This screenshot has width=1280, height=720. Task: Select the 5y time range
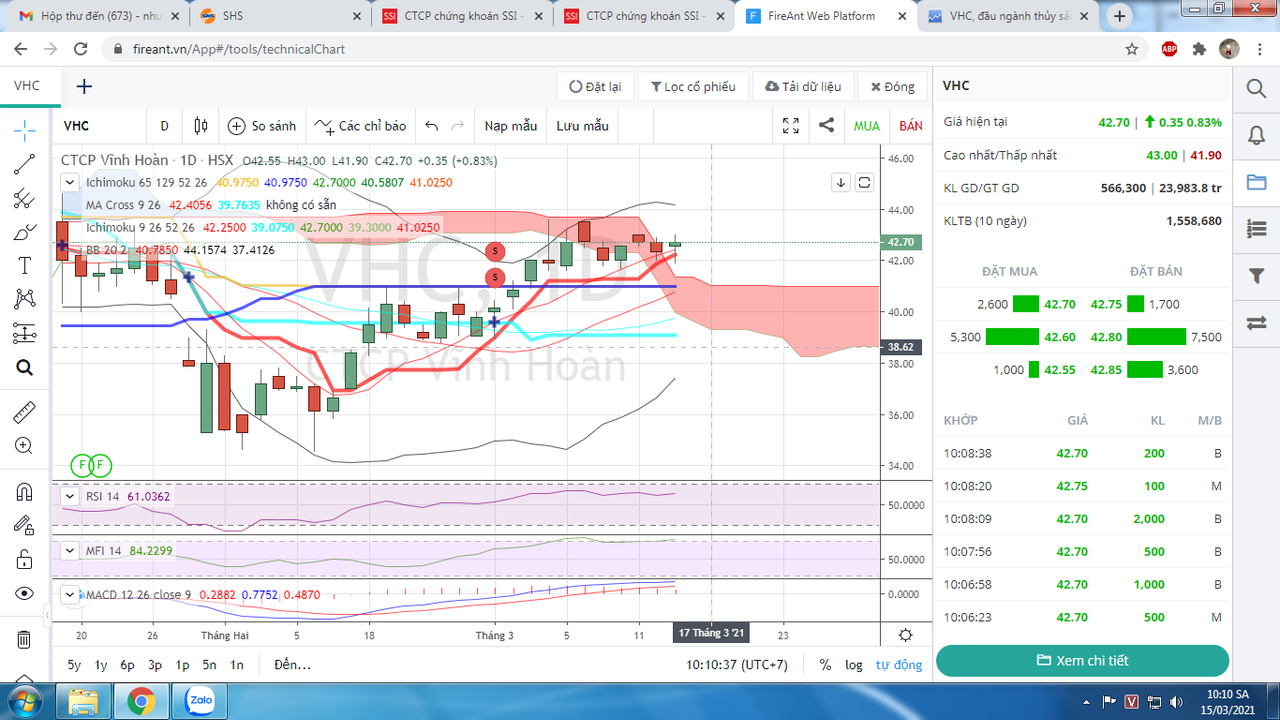(x=75, y=665)
